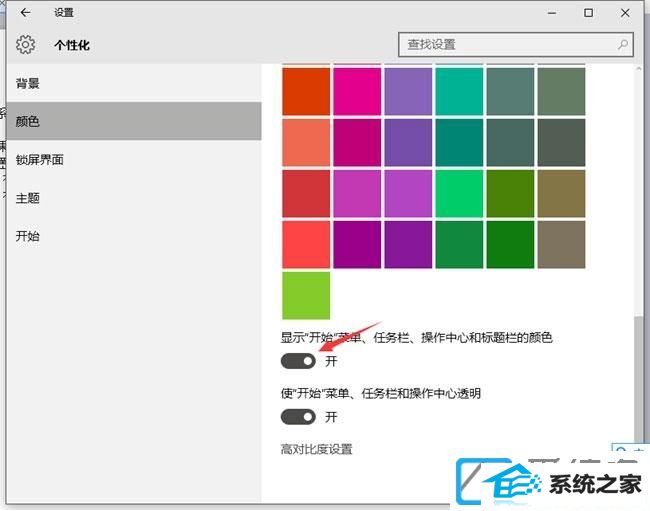Open the 锁屏界面 section
Image resolution: width=650 pixels, height=511 pixels.
tap(134, 160)
